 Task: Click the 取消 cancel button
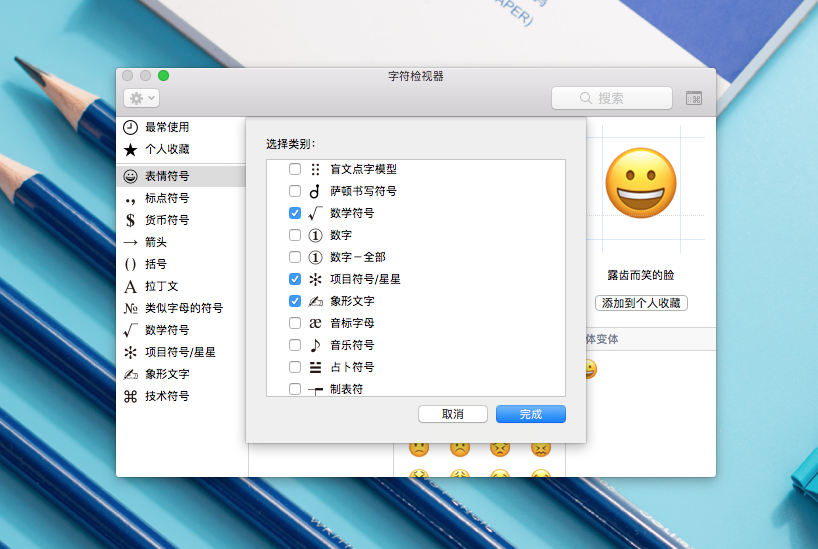tap(453, 414)
